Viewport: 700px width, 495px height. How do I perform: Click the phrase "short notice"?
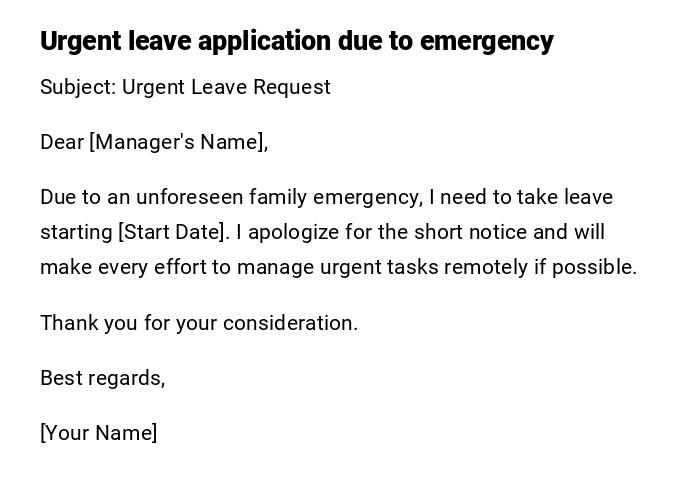click(470, 232)
